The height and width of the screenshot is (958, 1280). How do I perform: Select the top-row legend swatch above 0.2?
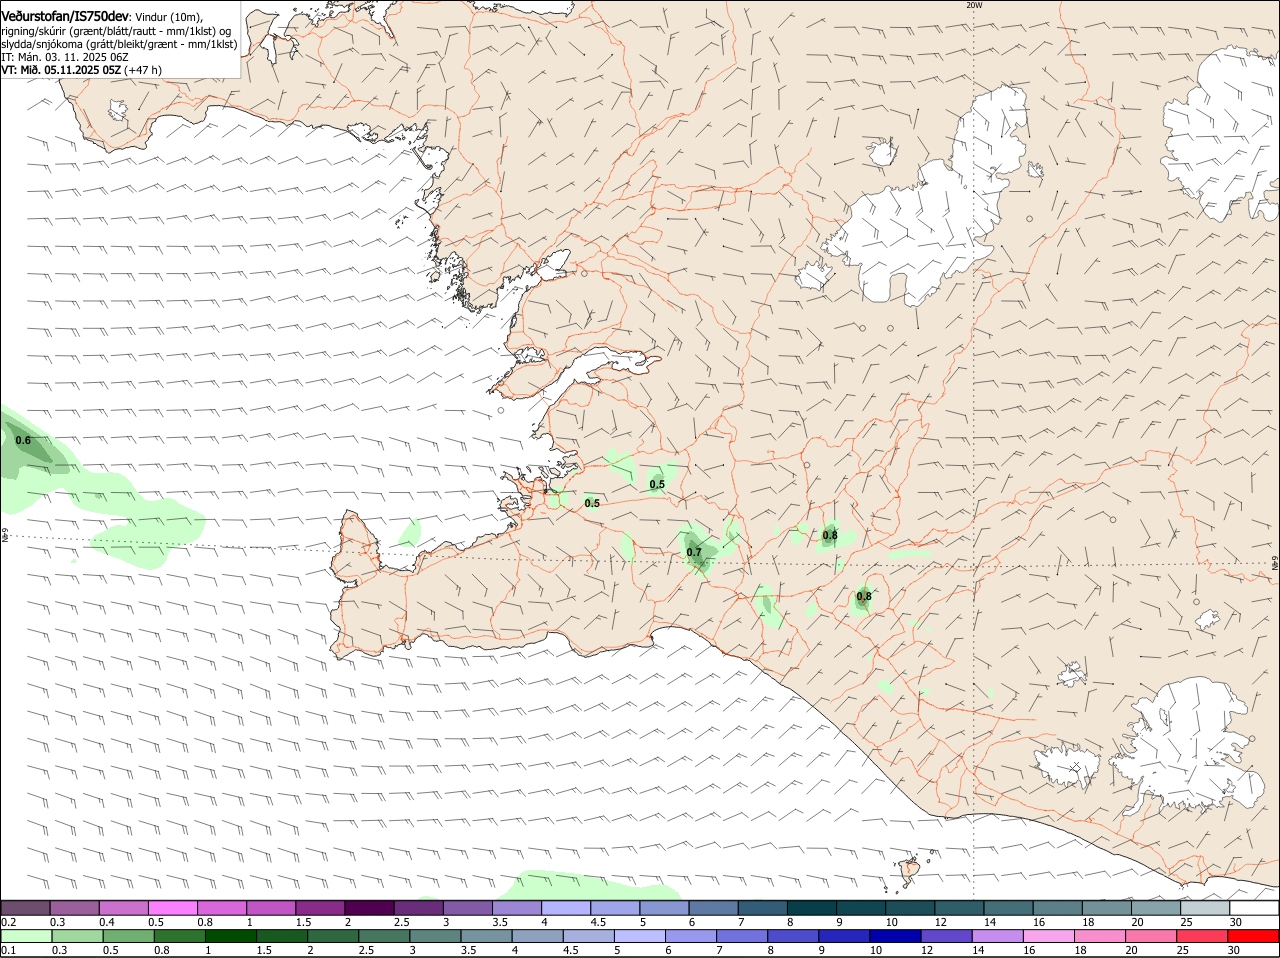tap(25, 908)
